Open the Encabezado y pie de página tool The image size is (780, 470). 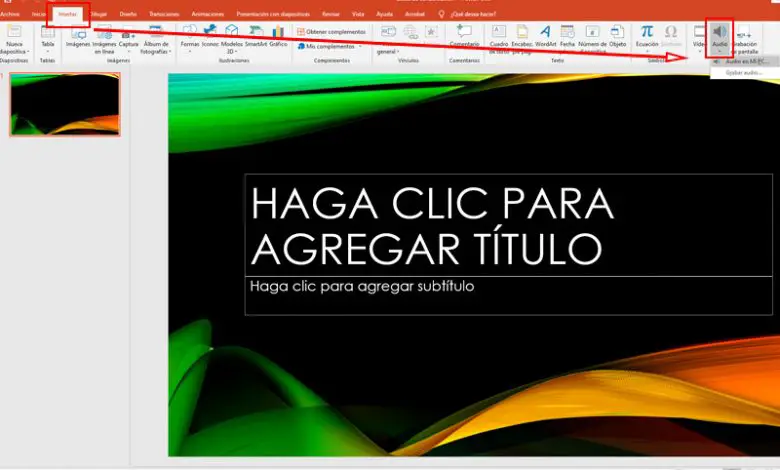pyautogui.click(x=522, y=39)
